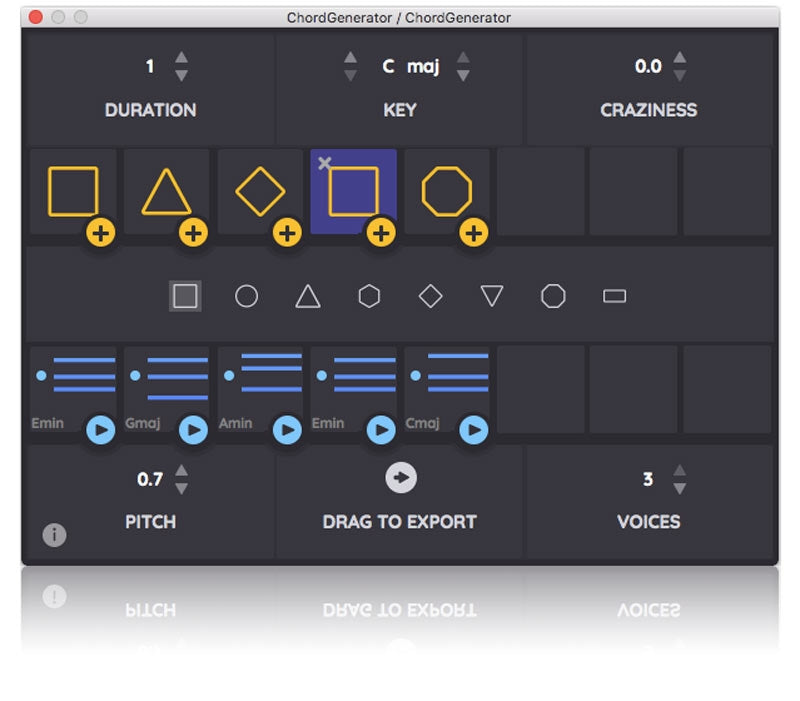Click the Duration value 1

149,66
